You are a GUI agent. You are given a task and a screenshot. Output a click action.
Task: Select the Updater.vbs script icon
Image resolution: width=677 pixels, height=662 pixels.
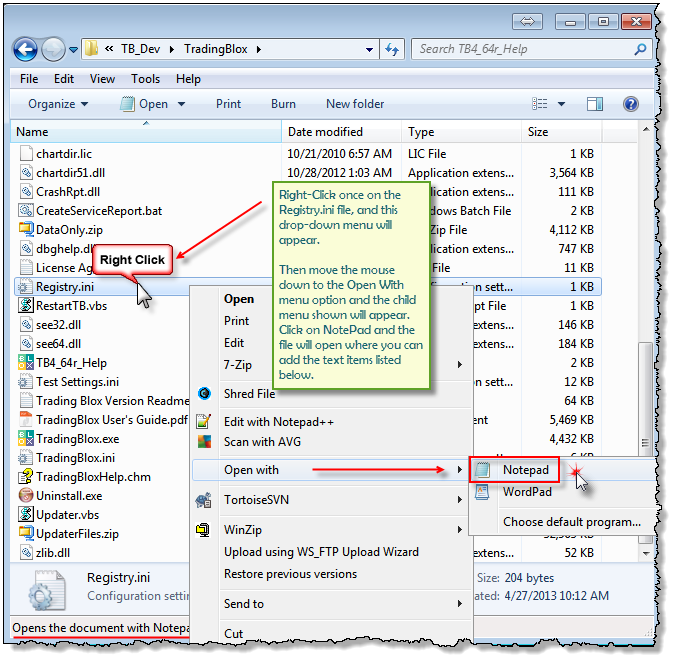click(26, 515)
